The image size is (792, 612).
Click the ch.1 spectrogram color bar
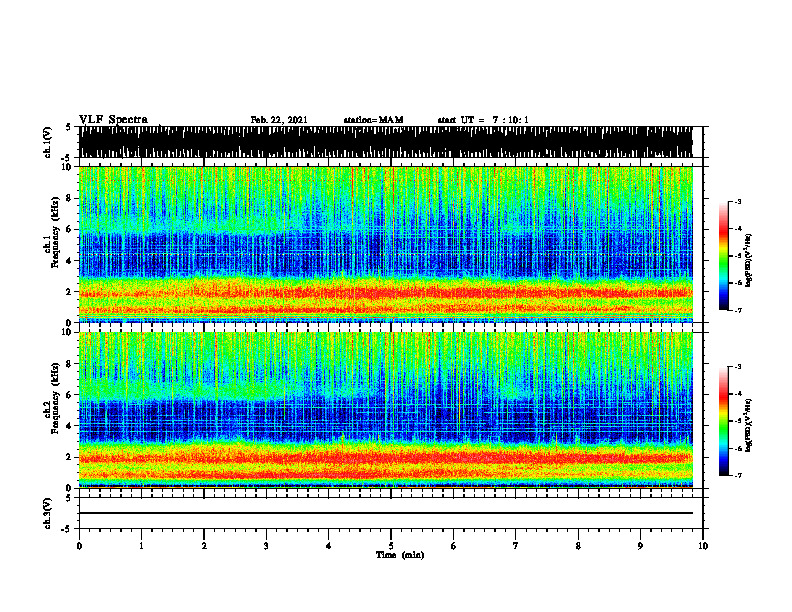pyautogui.click(x=723, y=256)
